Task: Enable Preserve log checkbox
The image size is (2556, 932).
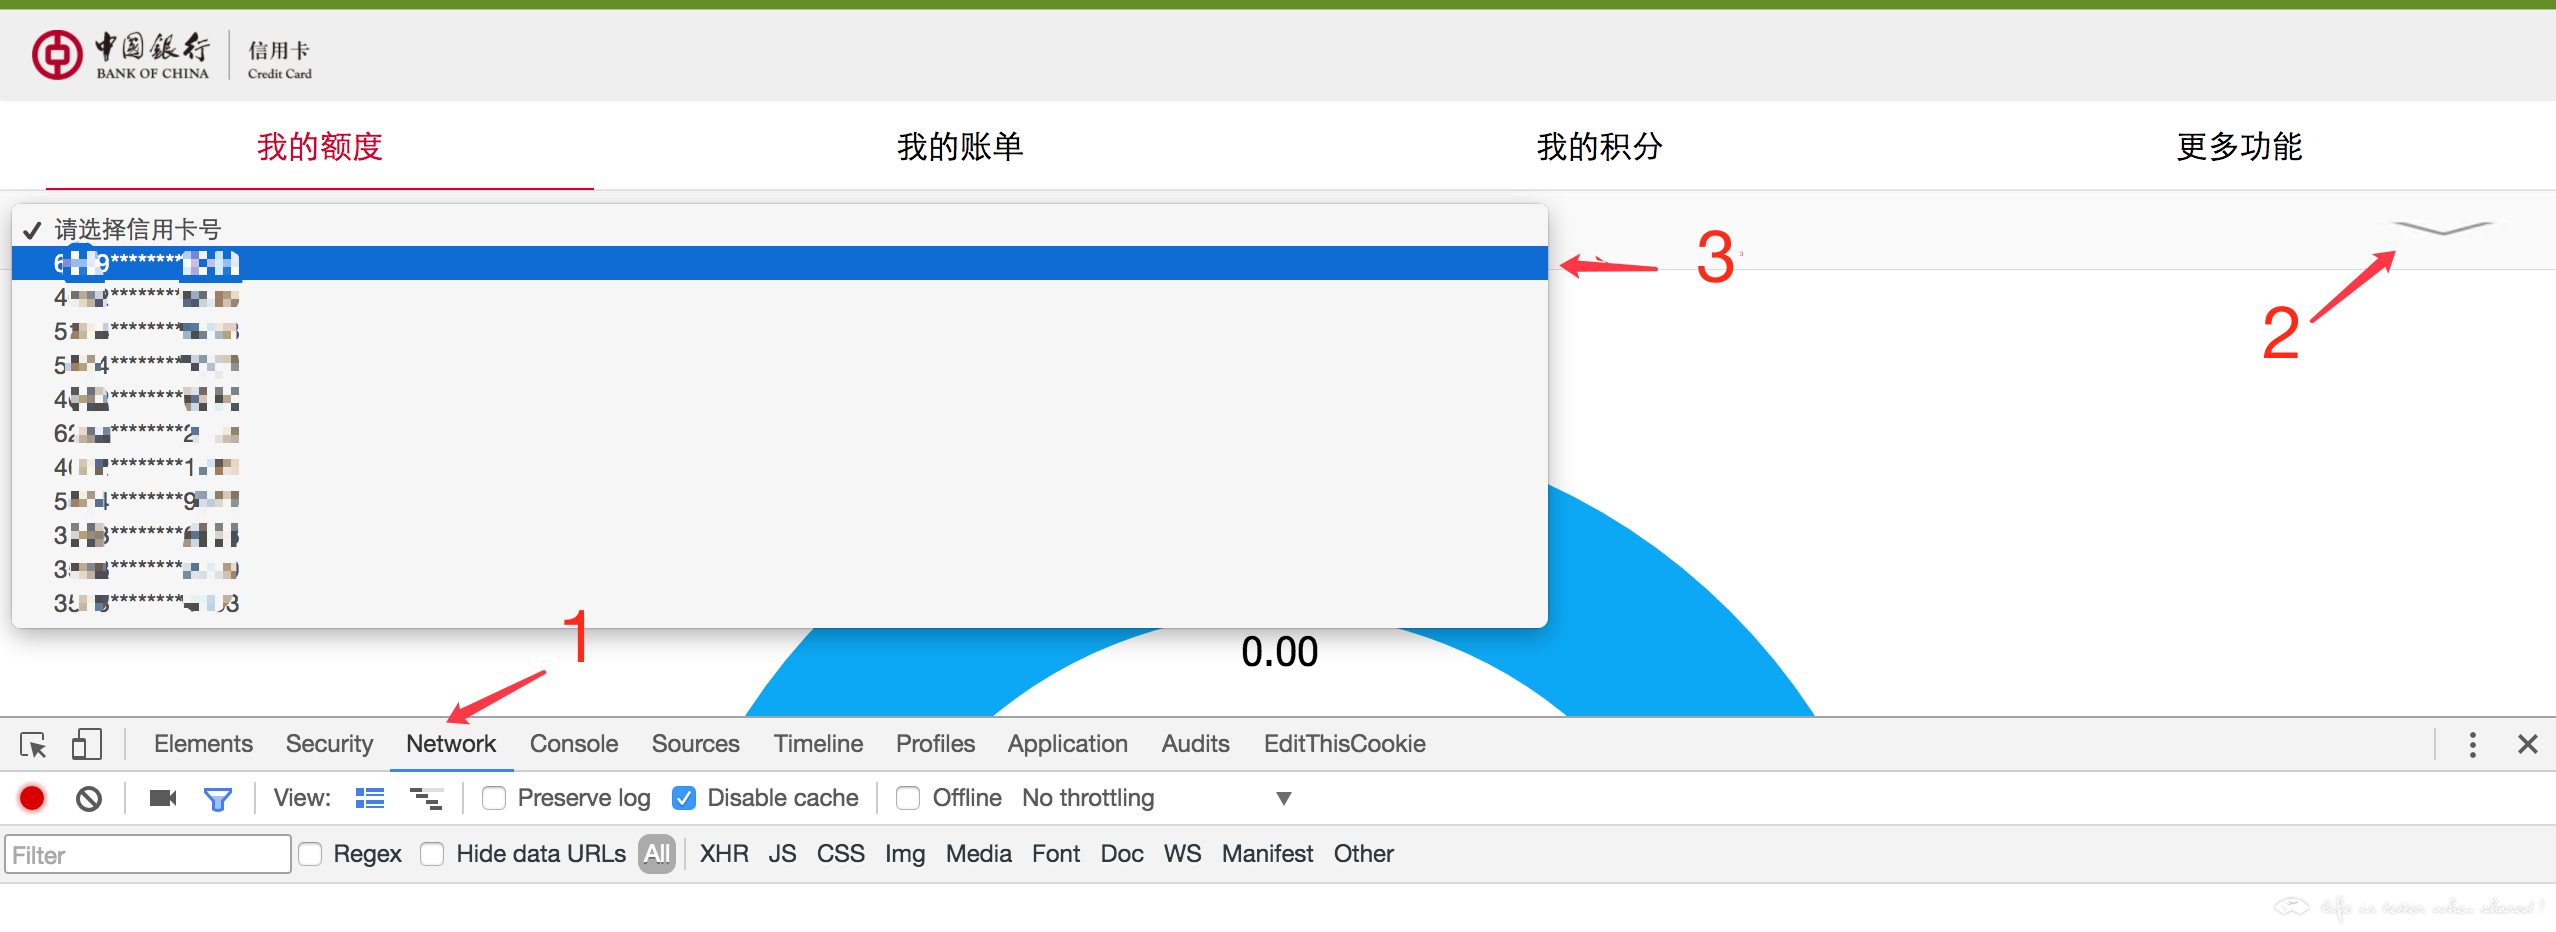Action: coord(493,798)
